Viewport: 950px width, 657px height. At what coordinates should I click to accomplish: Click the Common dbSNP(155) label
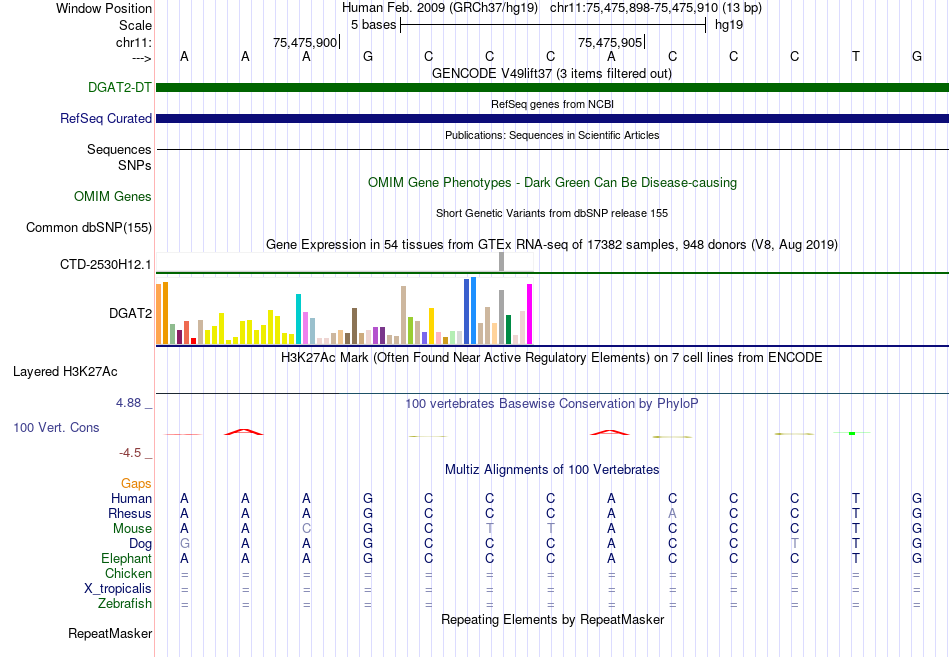[x=88, y=227]
